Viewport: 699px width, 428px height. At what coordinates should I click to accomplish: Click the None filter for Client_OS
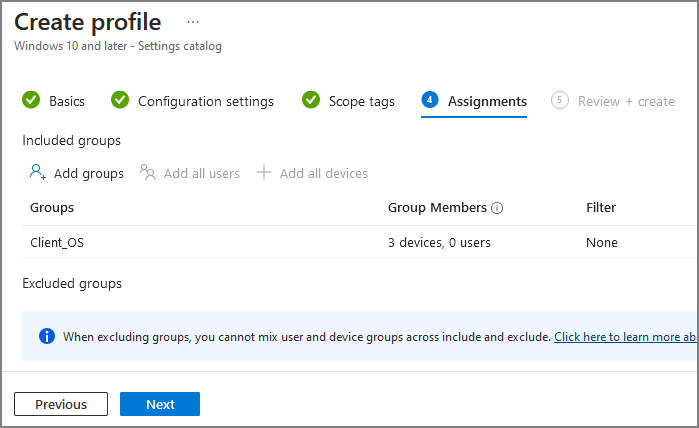(602, 242)
